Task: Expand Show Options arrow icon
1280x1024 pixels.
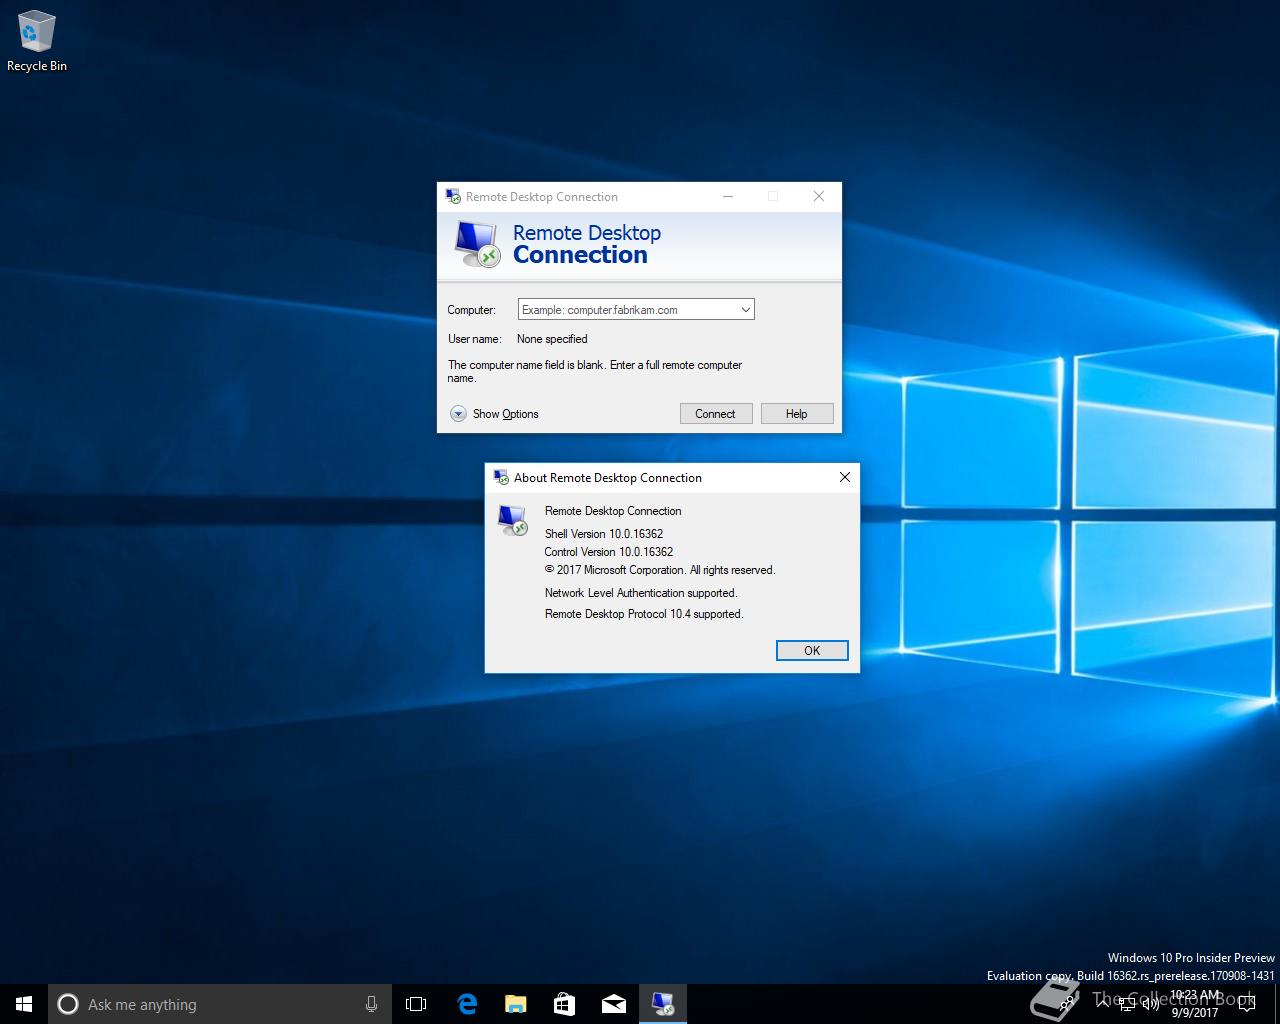Action: pos(458,414)
